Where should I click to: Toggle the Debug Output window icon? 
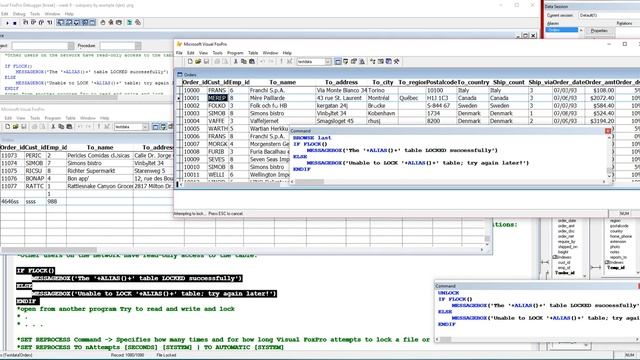tap(92, 23)
